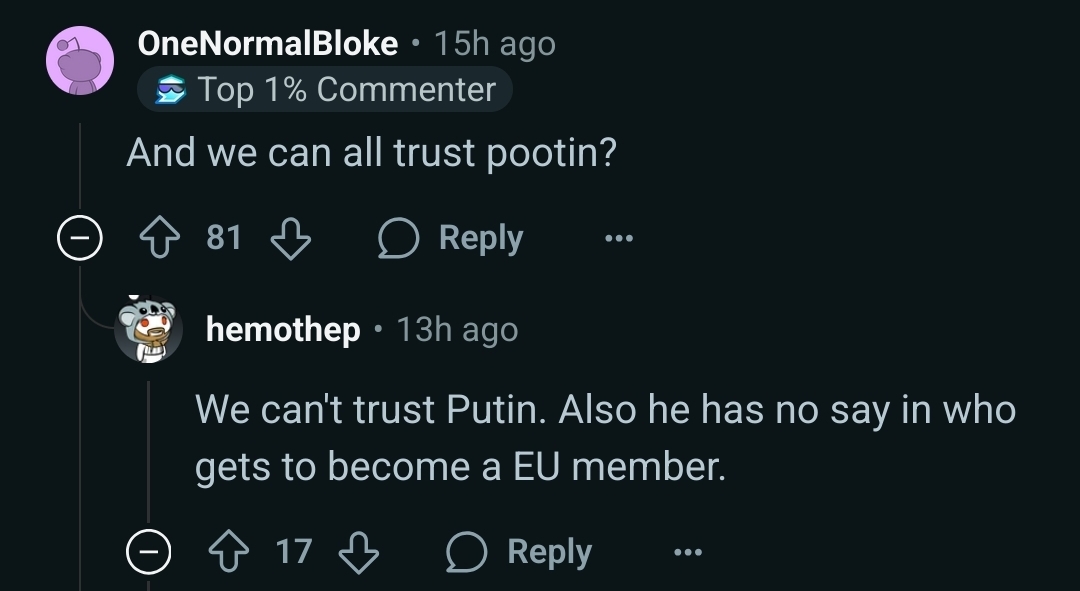Collapse OneNormalBloke's comment thread
Viewport: 1080px width, 591px height.
click(80, 238)
